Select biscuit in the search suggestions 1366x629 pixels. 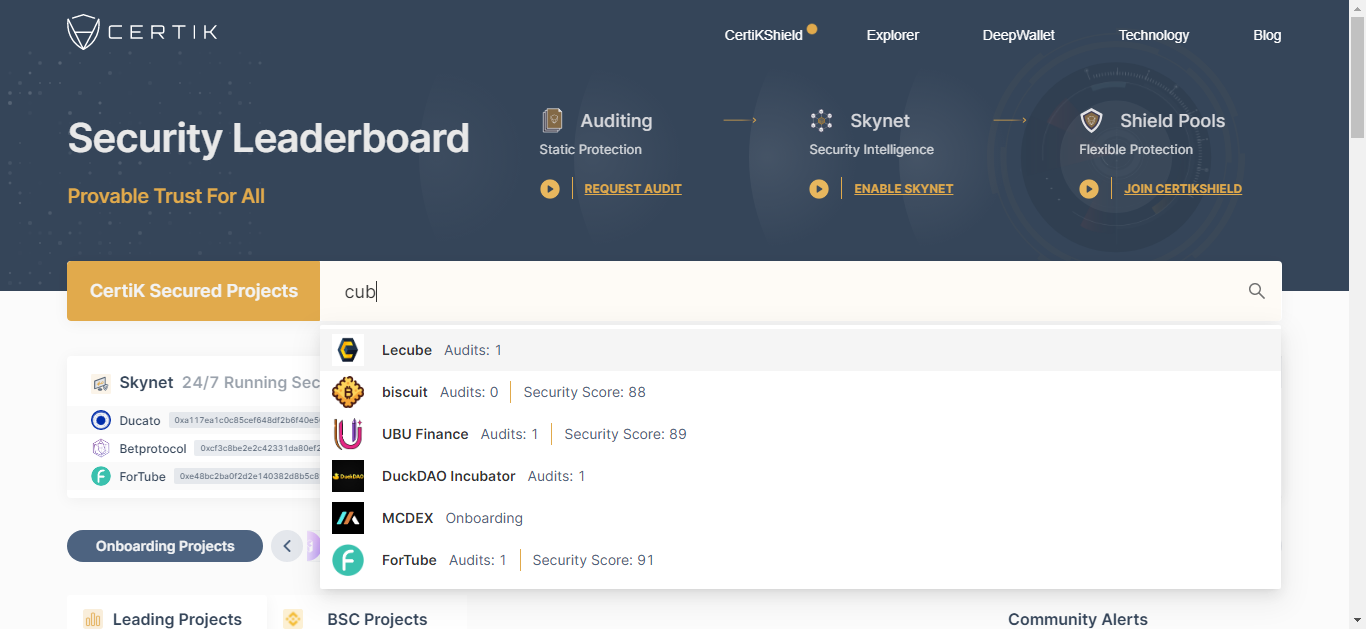(800, 392)
